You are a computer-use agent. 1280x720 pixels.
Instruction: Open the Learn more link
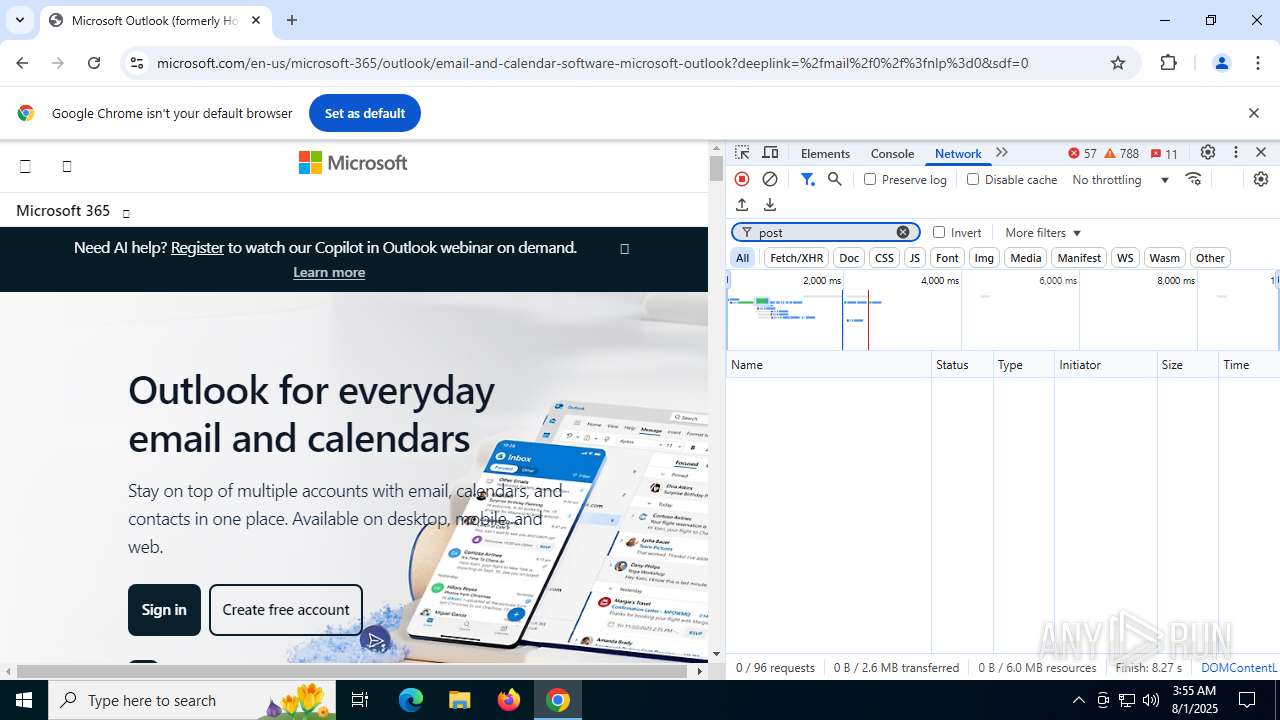point(329,272)
